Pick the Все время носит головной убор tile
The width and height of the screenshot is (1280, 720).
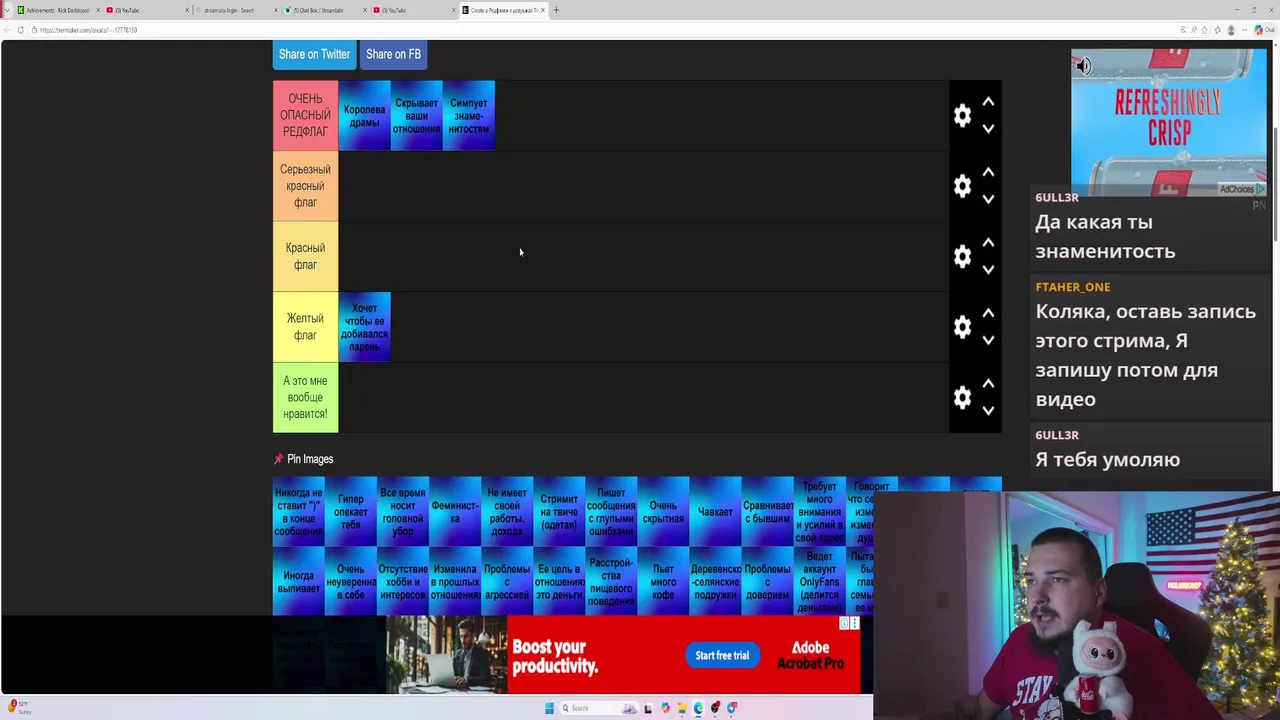click(x=403, y=512)
